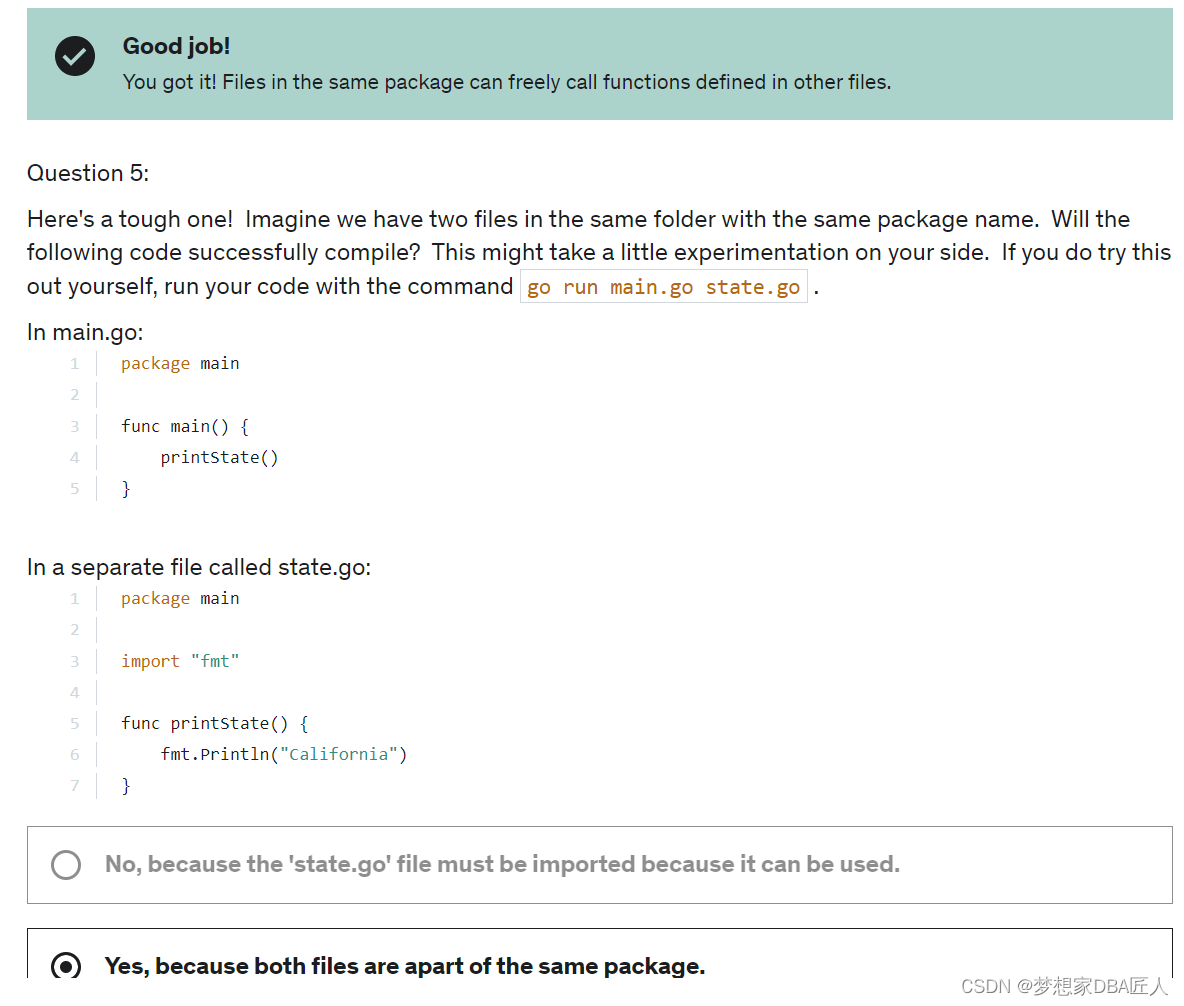Click "In a separate file called state.go:" text
This screenshot has width=1184, height=1006.
[x=199, y=567]
